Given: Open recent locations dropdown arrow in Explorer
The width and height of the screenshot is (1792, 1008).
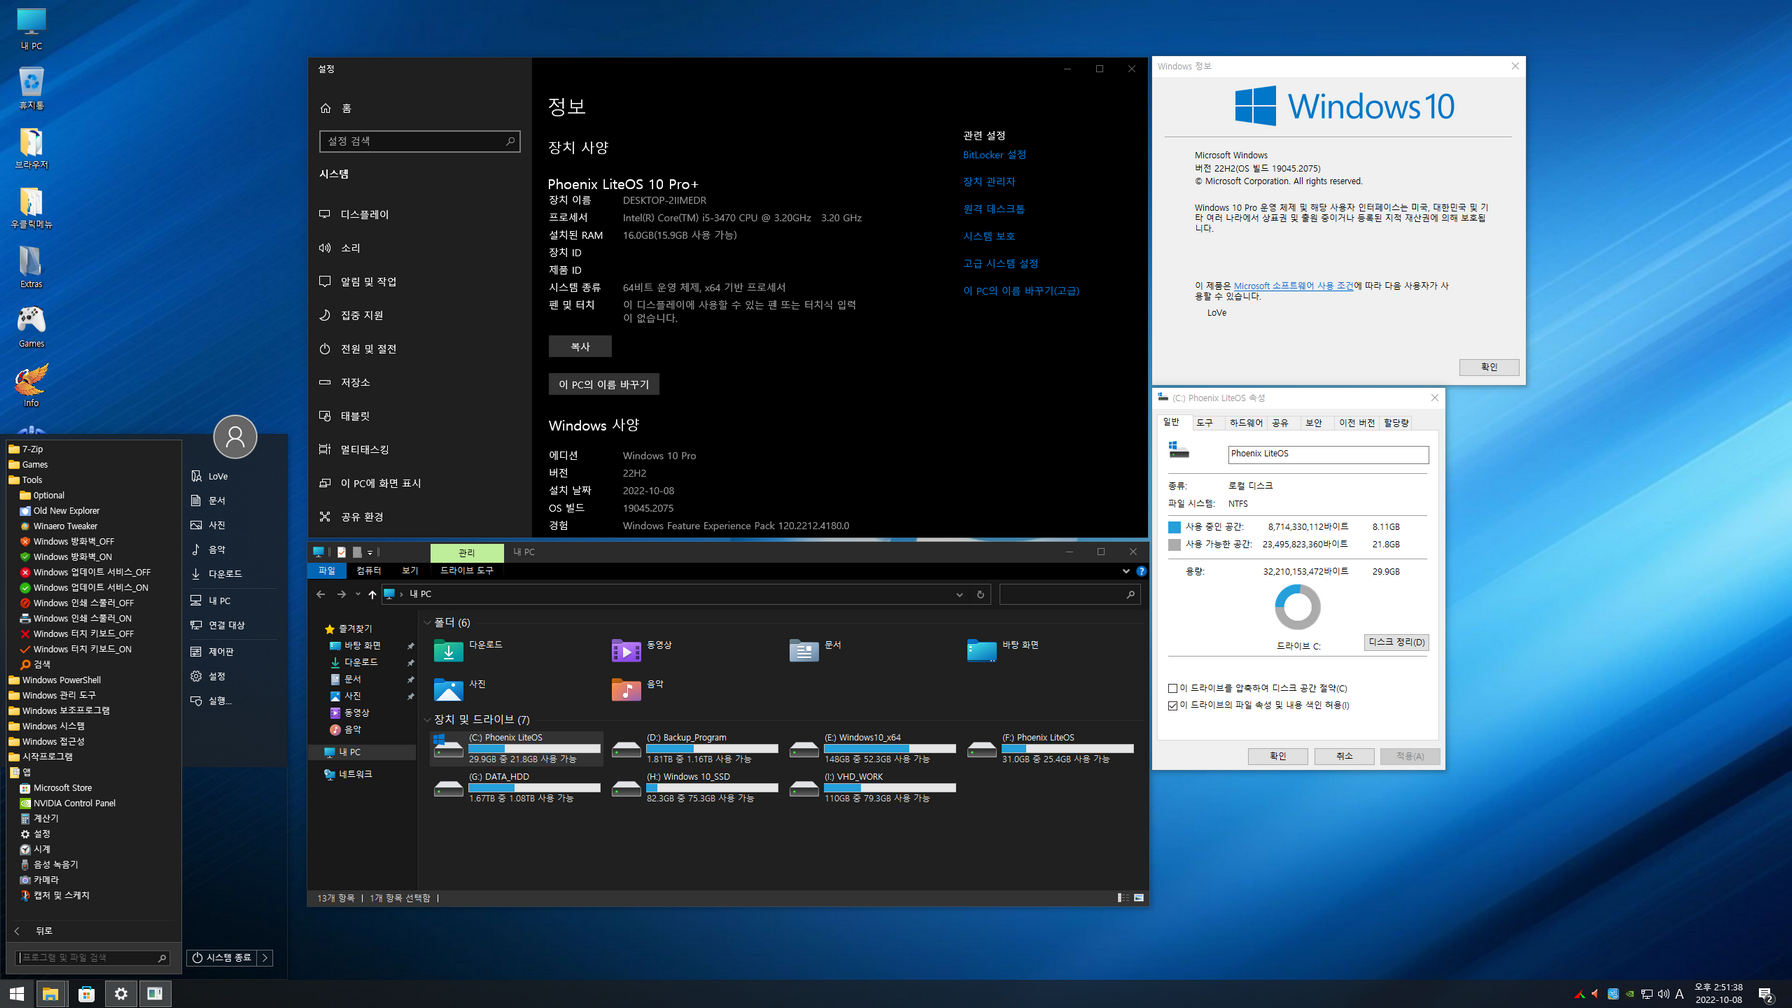Looking at the screenshot, I should tap(357, 594).
